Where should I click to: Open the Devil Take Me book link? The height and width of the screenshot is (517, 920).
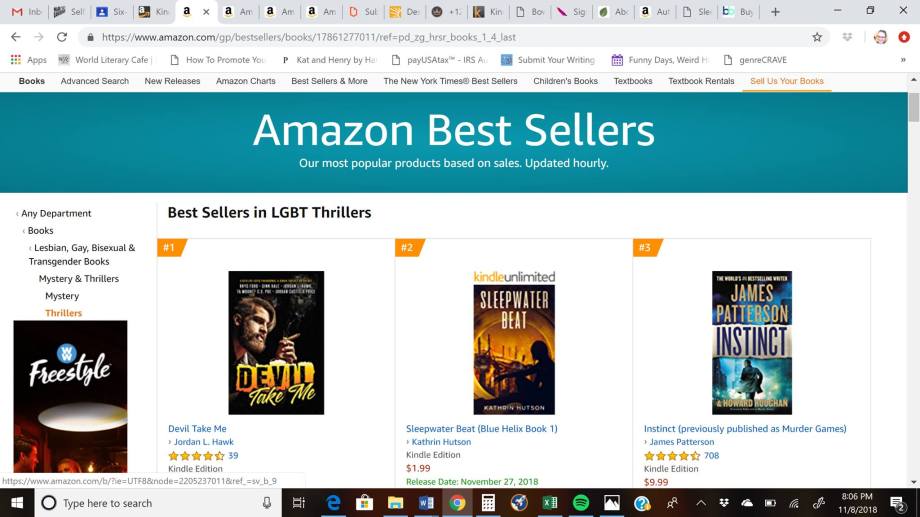click(197, 429)
